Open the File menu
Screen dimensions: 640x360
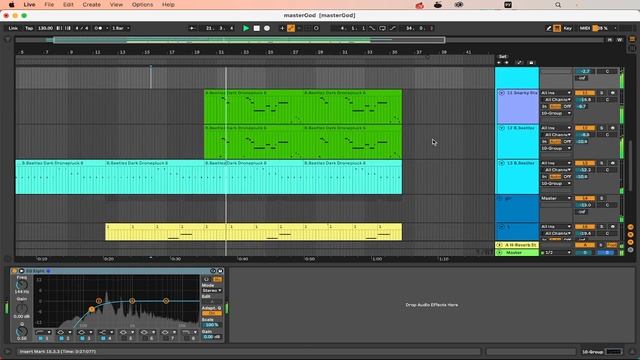49,5
